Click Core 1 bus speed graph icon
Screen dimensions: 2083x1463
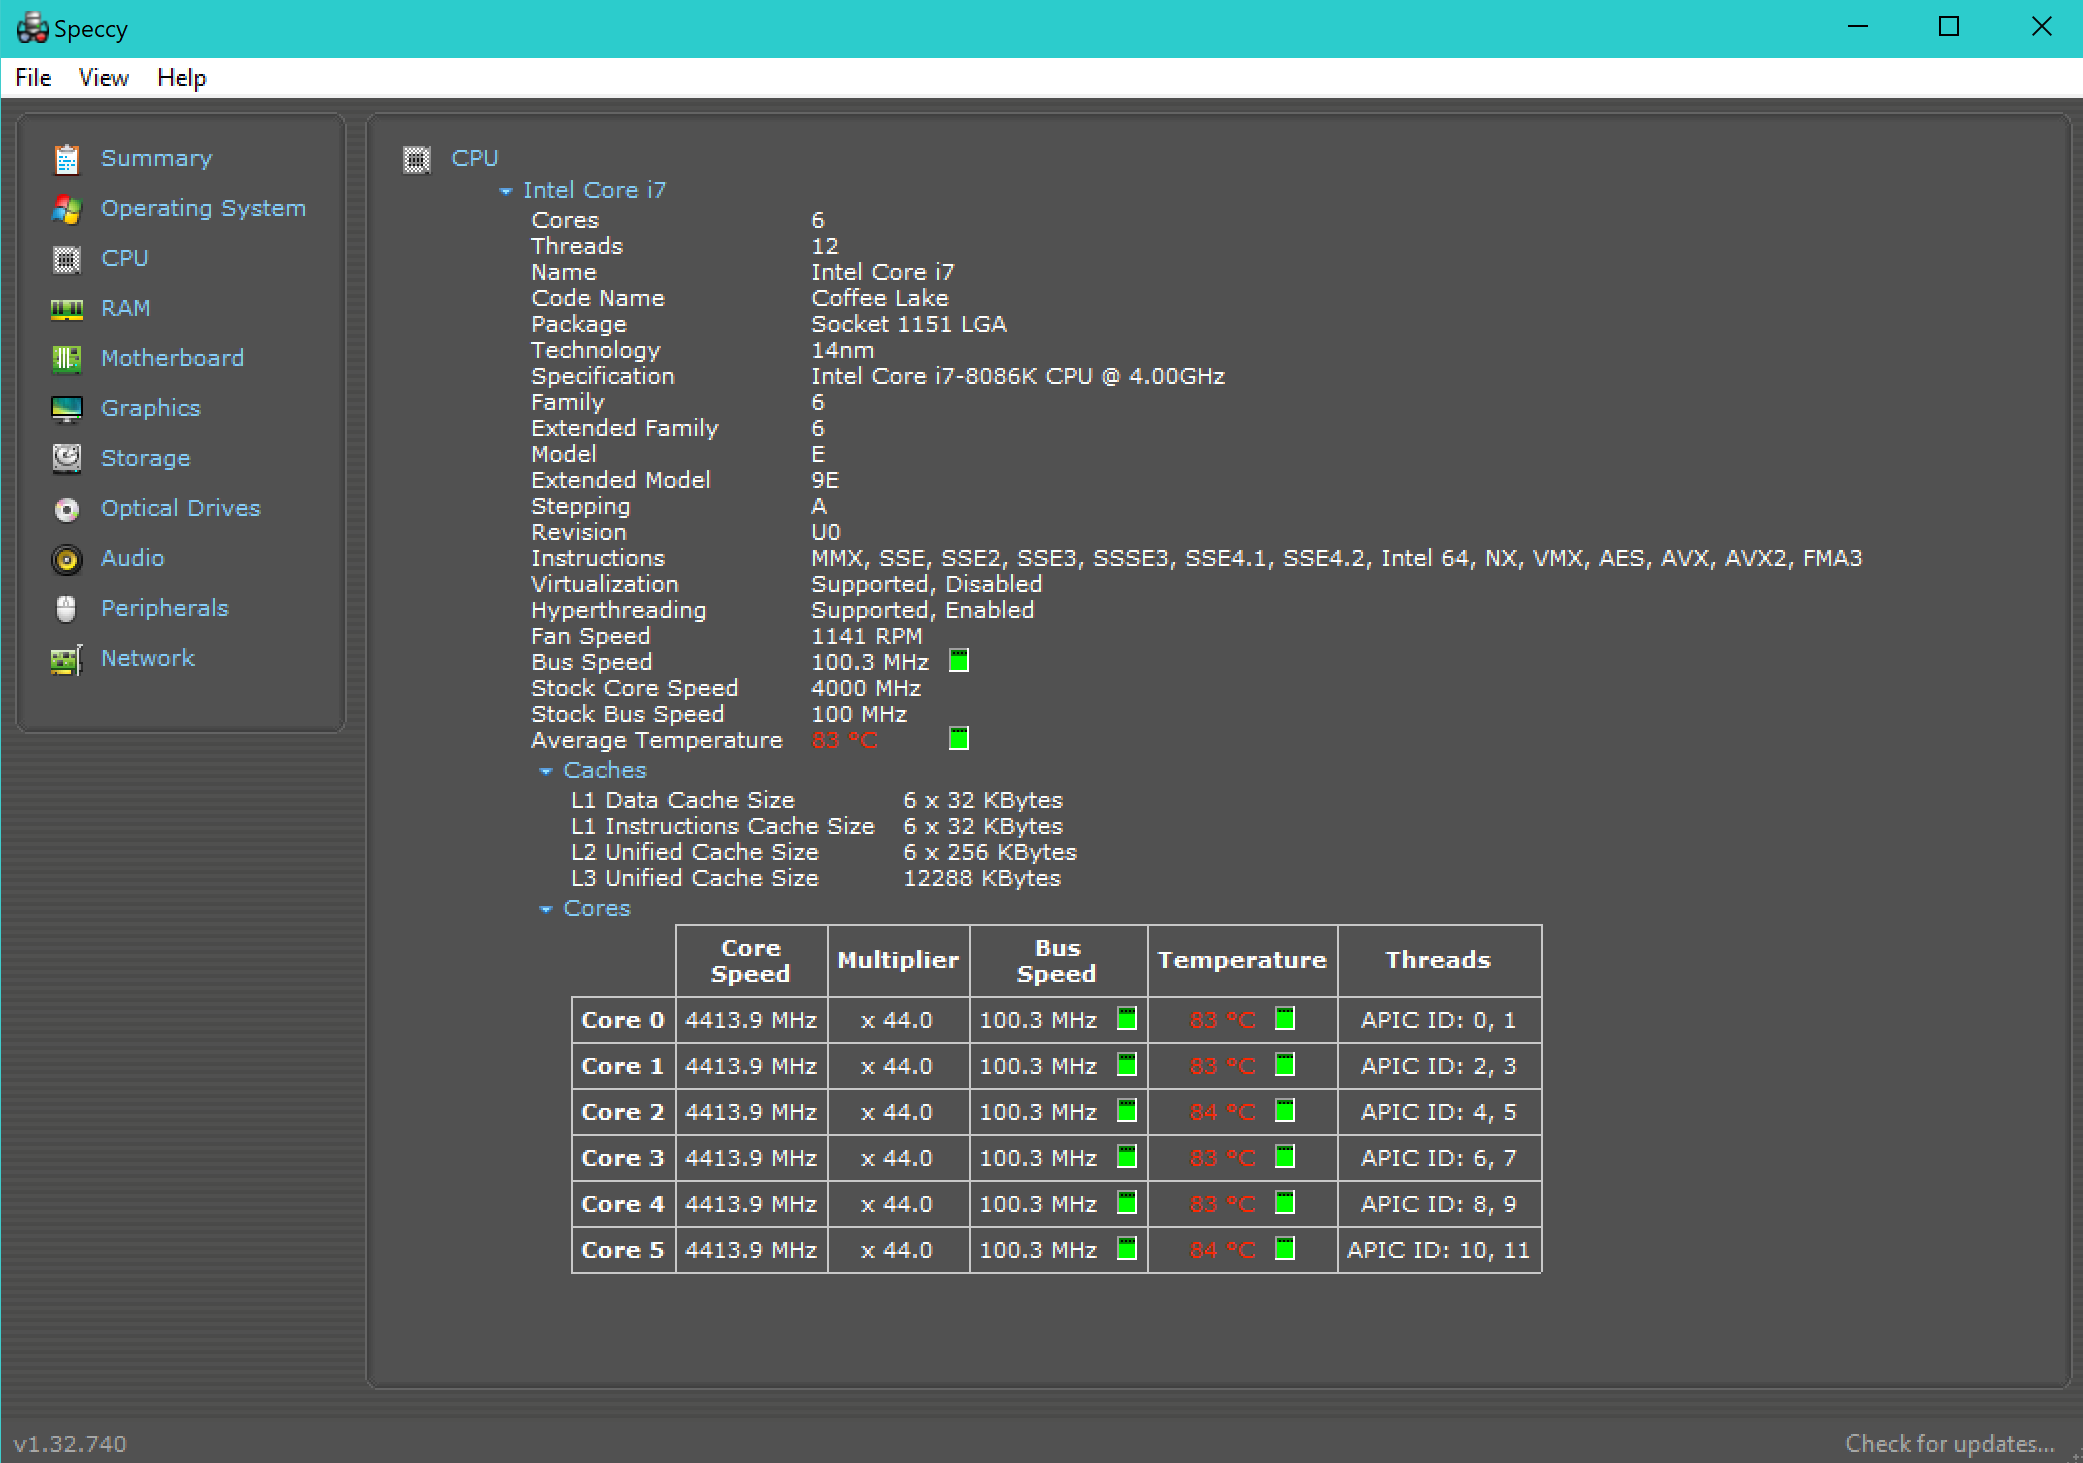(x=1127, y=1065)
